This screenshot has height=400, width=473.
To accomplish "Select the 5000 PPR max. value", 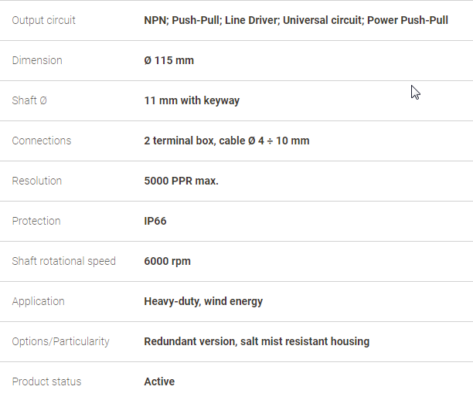I will pos(181,181).
